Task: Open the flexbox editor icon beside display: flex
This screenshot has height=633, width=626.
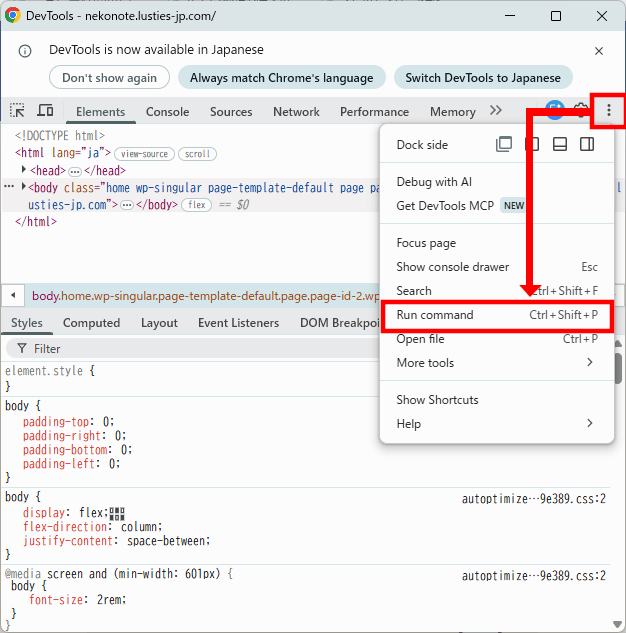Action: (x=117, y=514)
